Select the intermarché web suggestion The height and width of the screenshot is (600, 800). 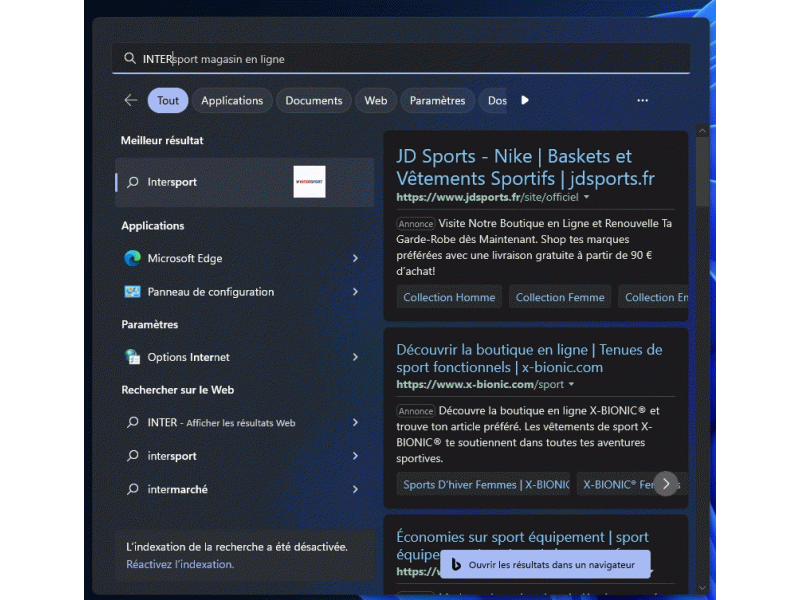tap(244, 489)
